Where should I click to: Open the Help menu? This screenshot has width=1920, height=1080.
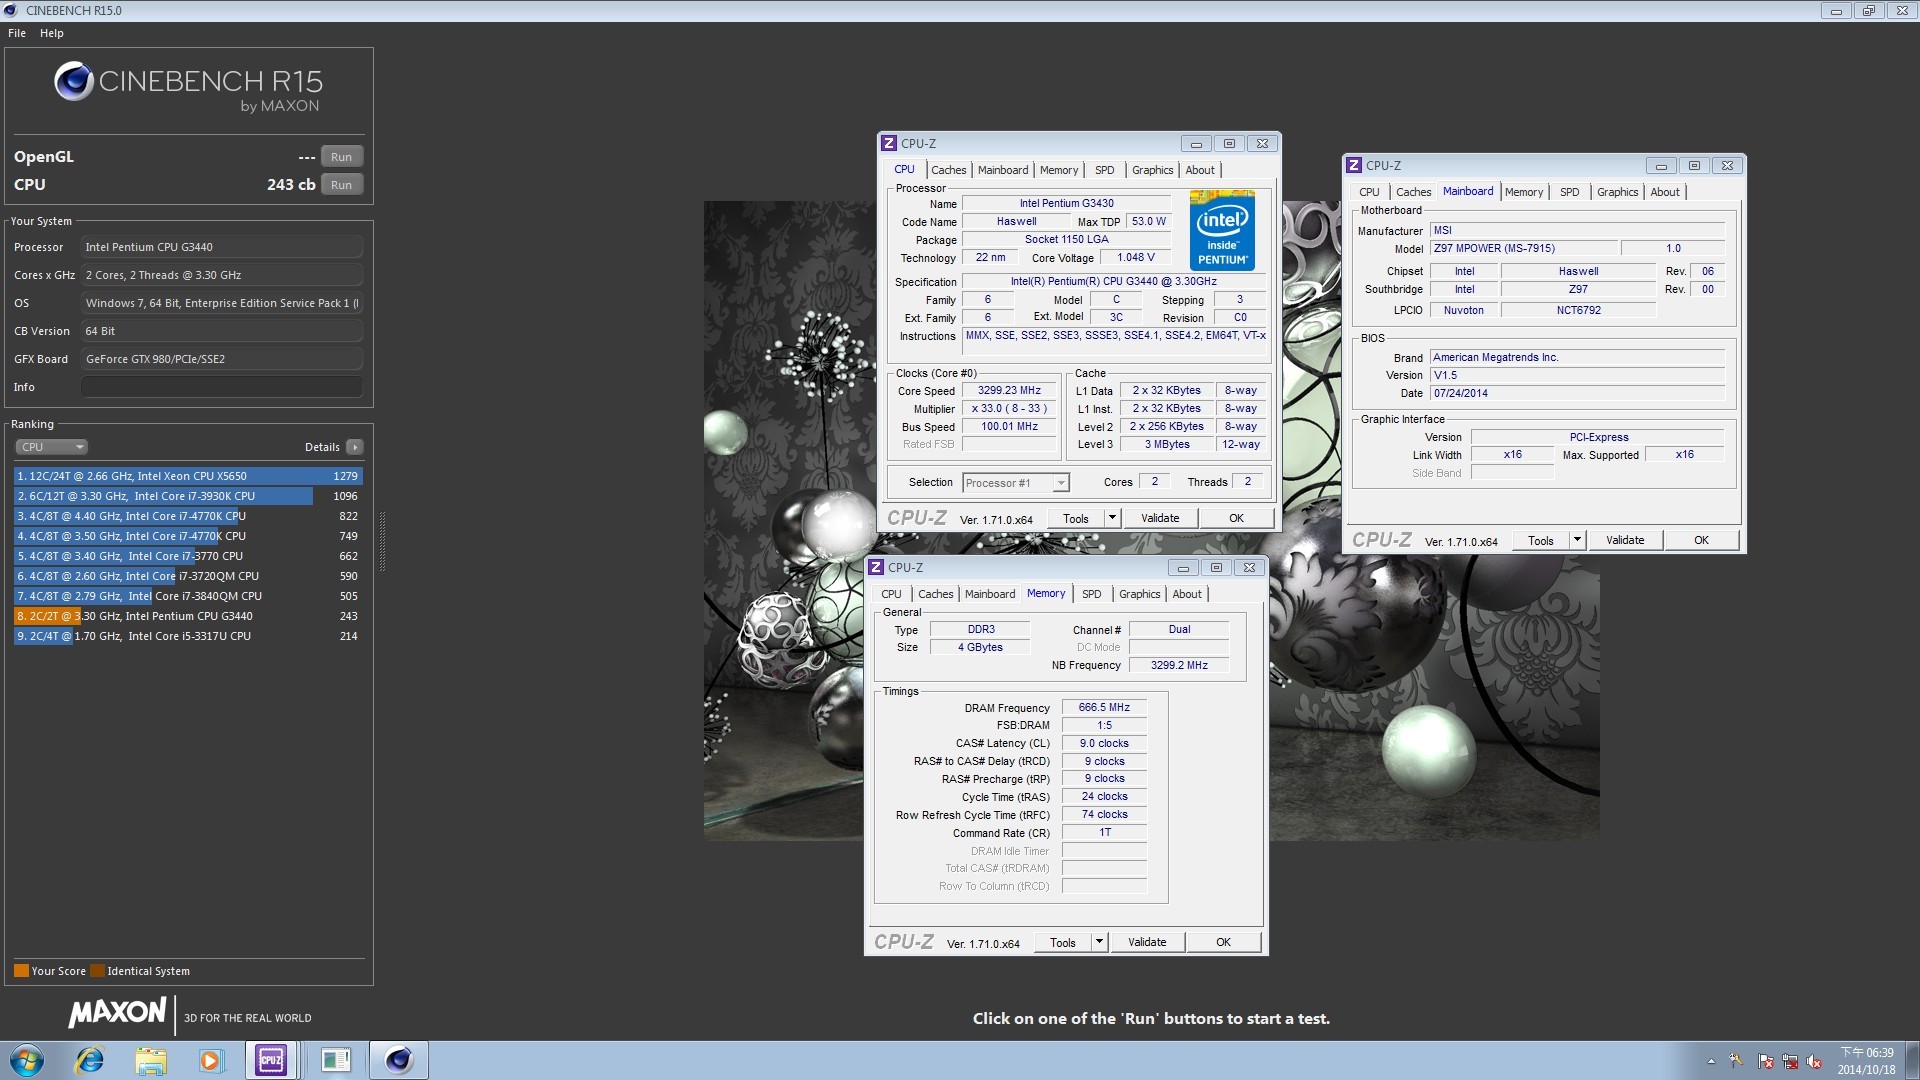click(52, 33)
